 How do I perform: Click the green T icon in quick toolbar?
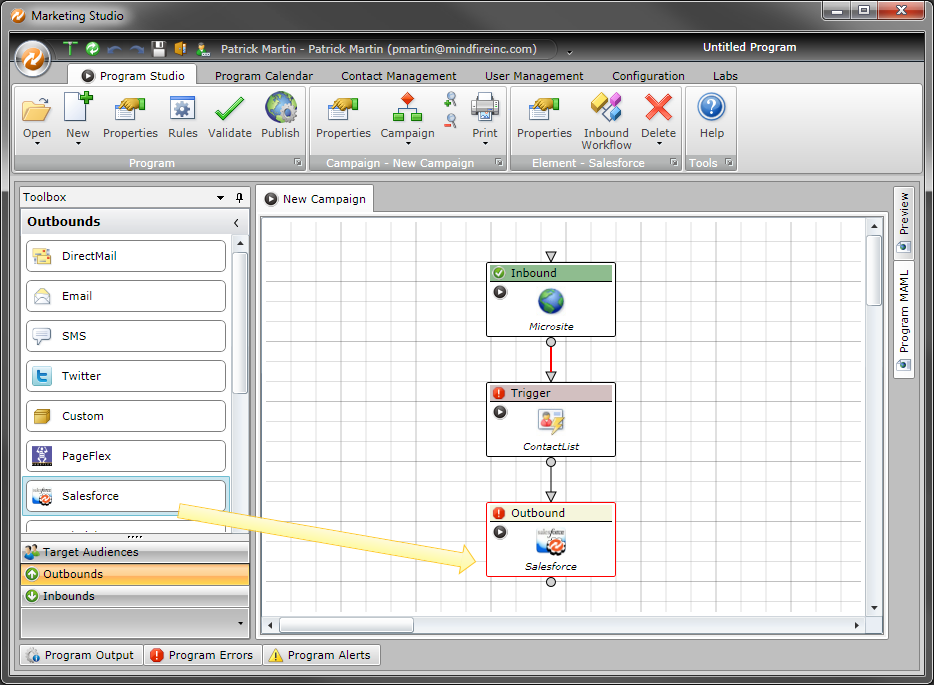[x=70, y=48]
